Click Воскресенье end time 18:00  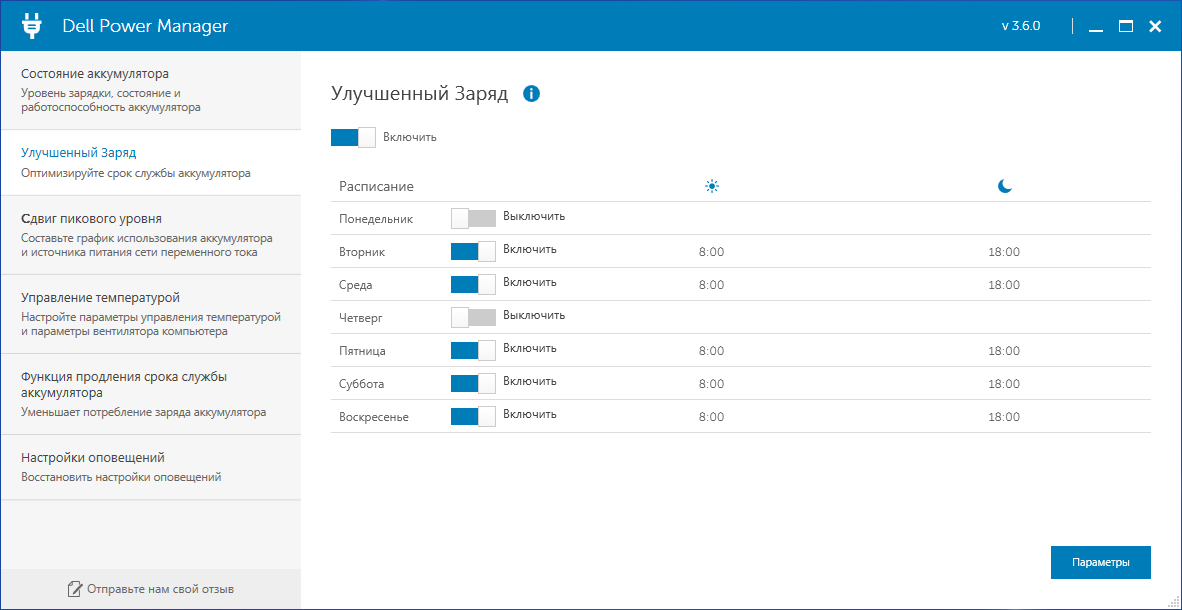pyautogui.click(x=1004, y=417)
